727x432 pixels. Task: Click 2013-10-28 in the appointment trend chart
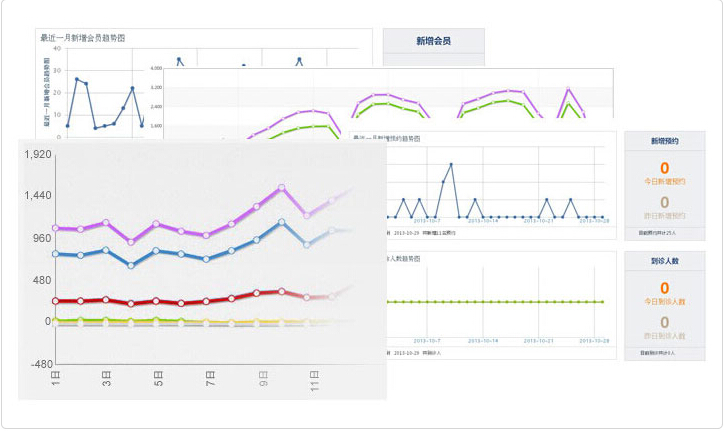(x=594, y=221)
